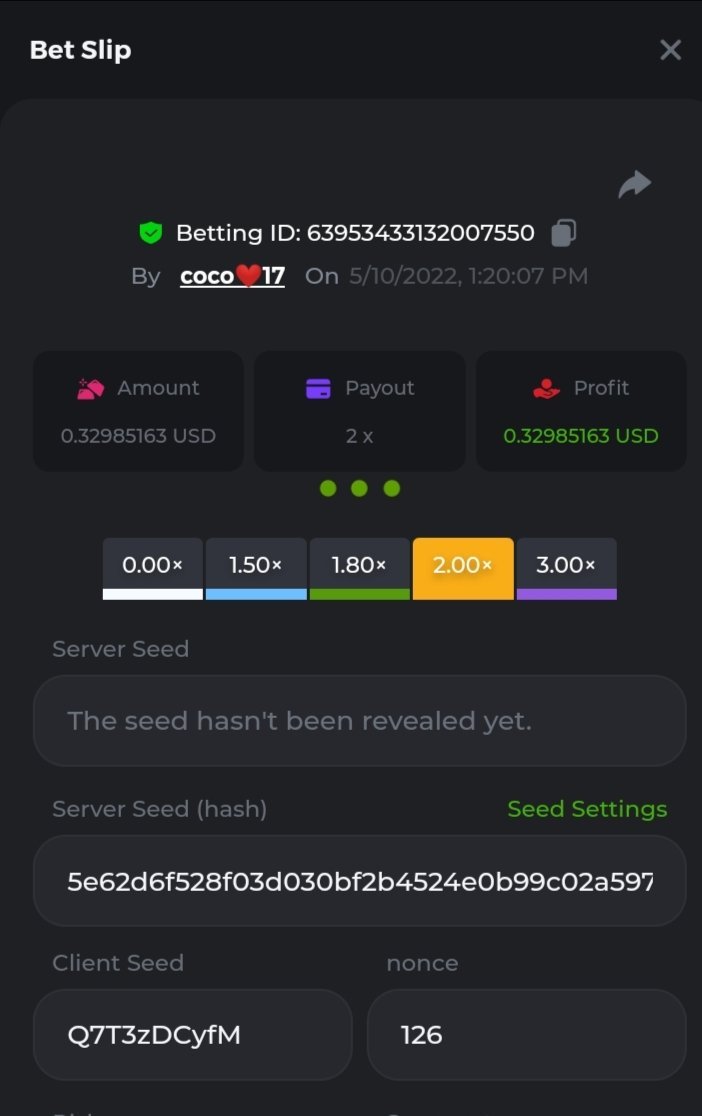The image size is (702, 1116).
Task: Click the Payout card icon
Action: [x=318, y=389]
